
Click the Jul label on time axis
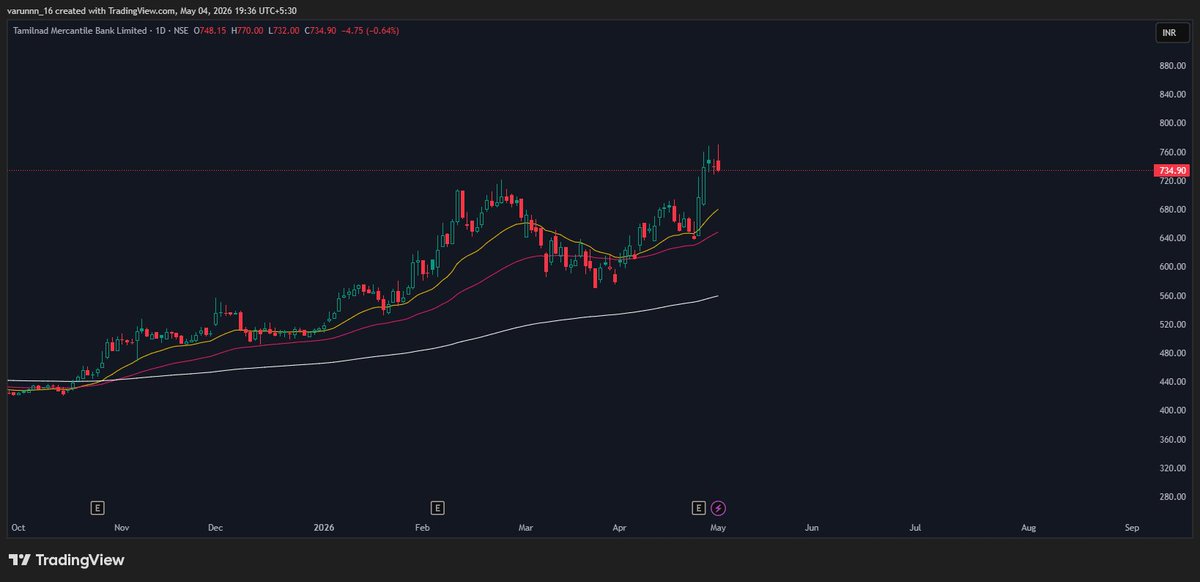[x=915, y=527]
